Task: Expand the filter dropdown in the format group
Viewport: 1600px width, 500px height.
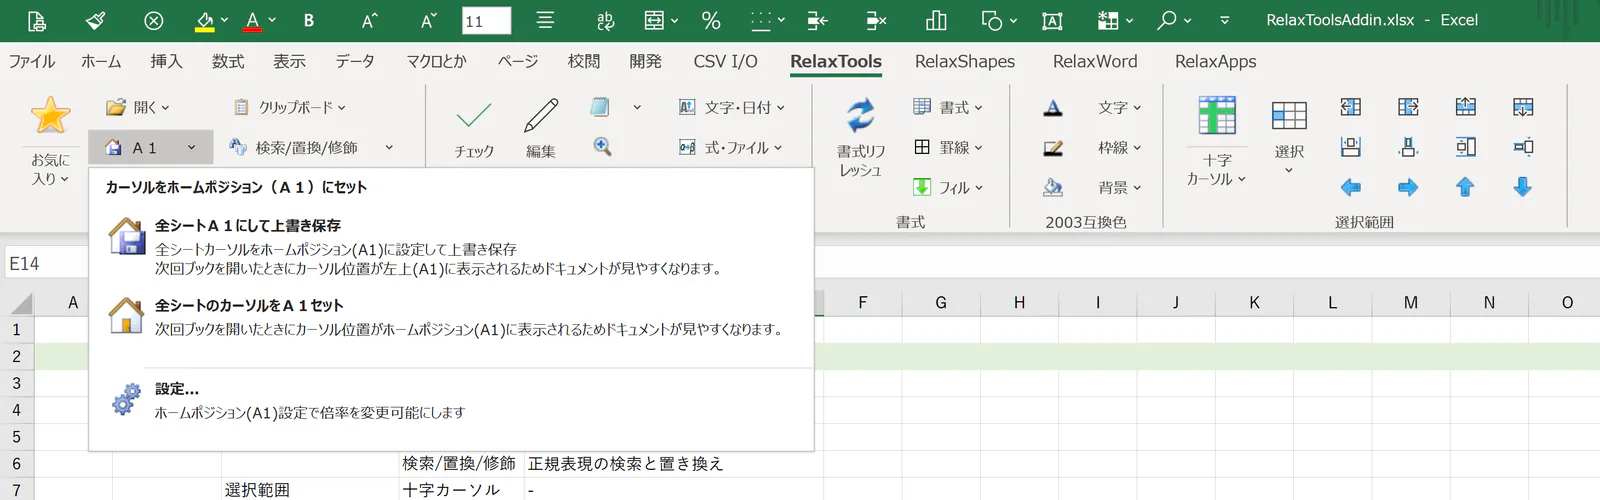Action: coord(948,187)
